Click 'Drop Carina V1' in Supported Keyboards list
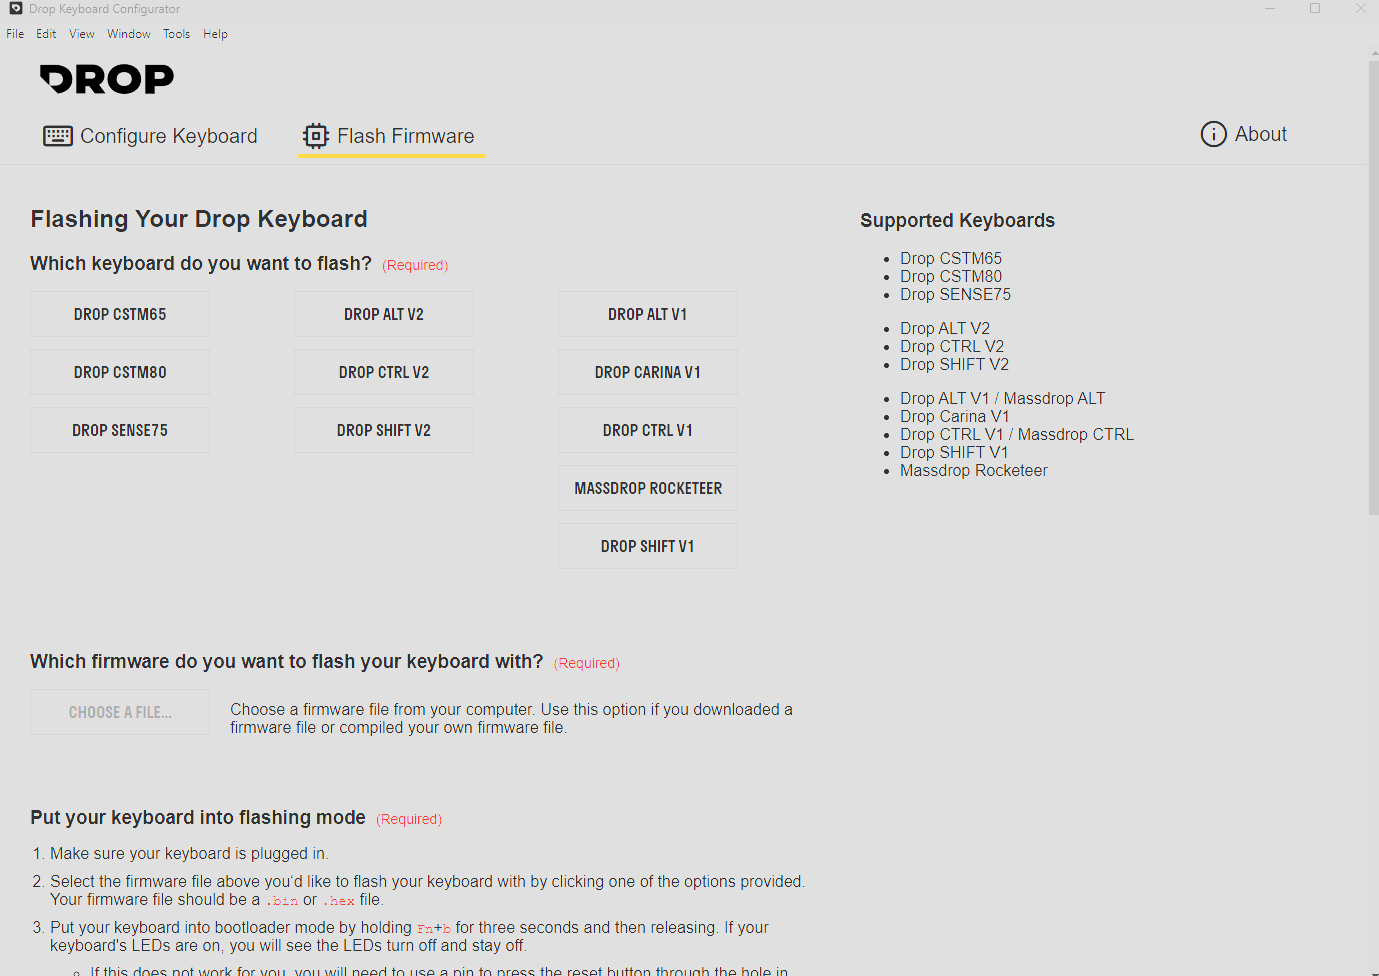 955,416
